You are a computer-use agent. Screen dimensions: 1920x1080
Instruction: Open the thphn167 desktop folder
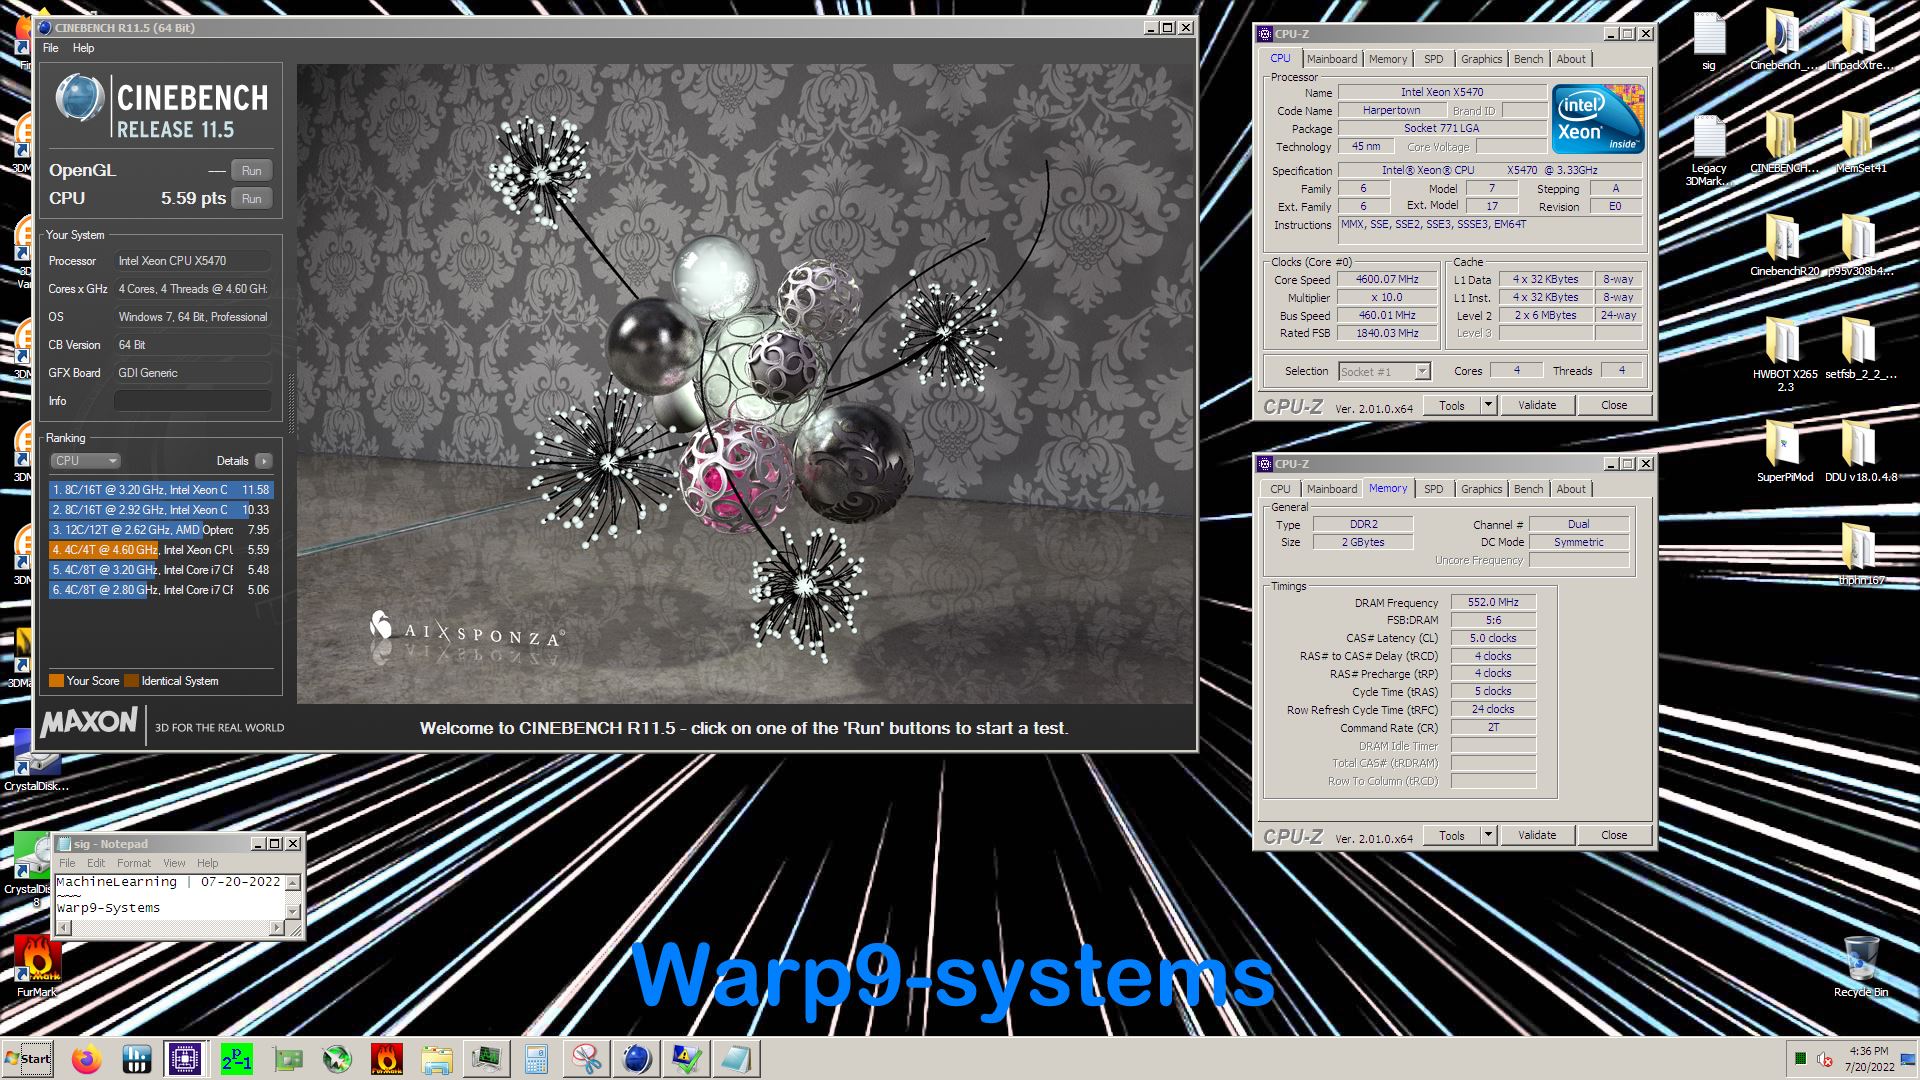coord(1860,554)
